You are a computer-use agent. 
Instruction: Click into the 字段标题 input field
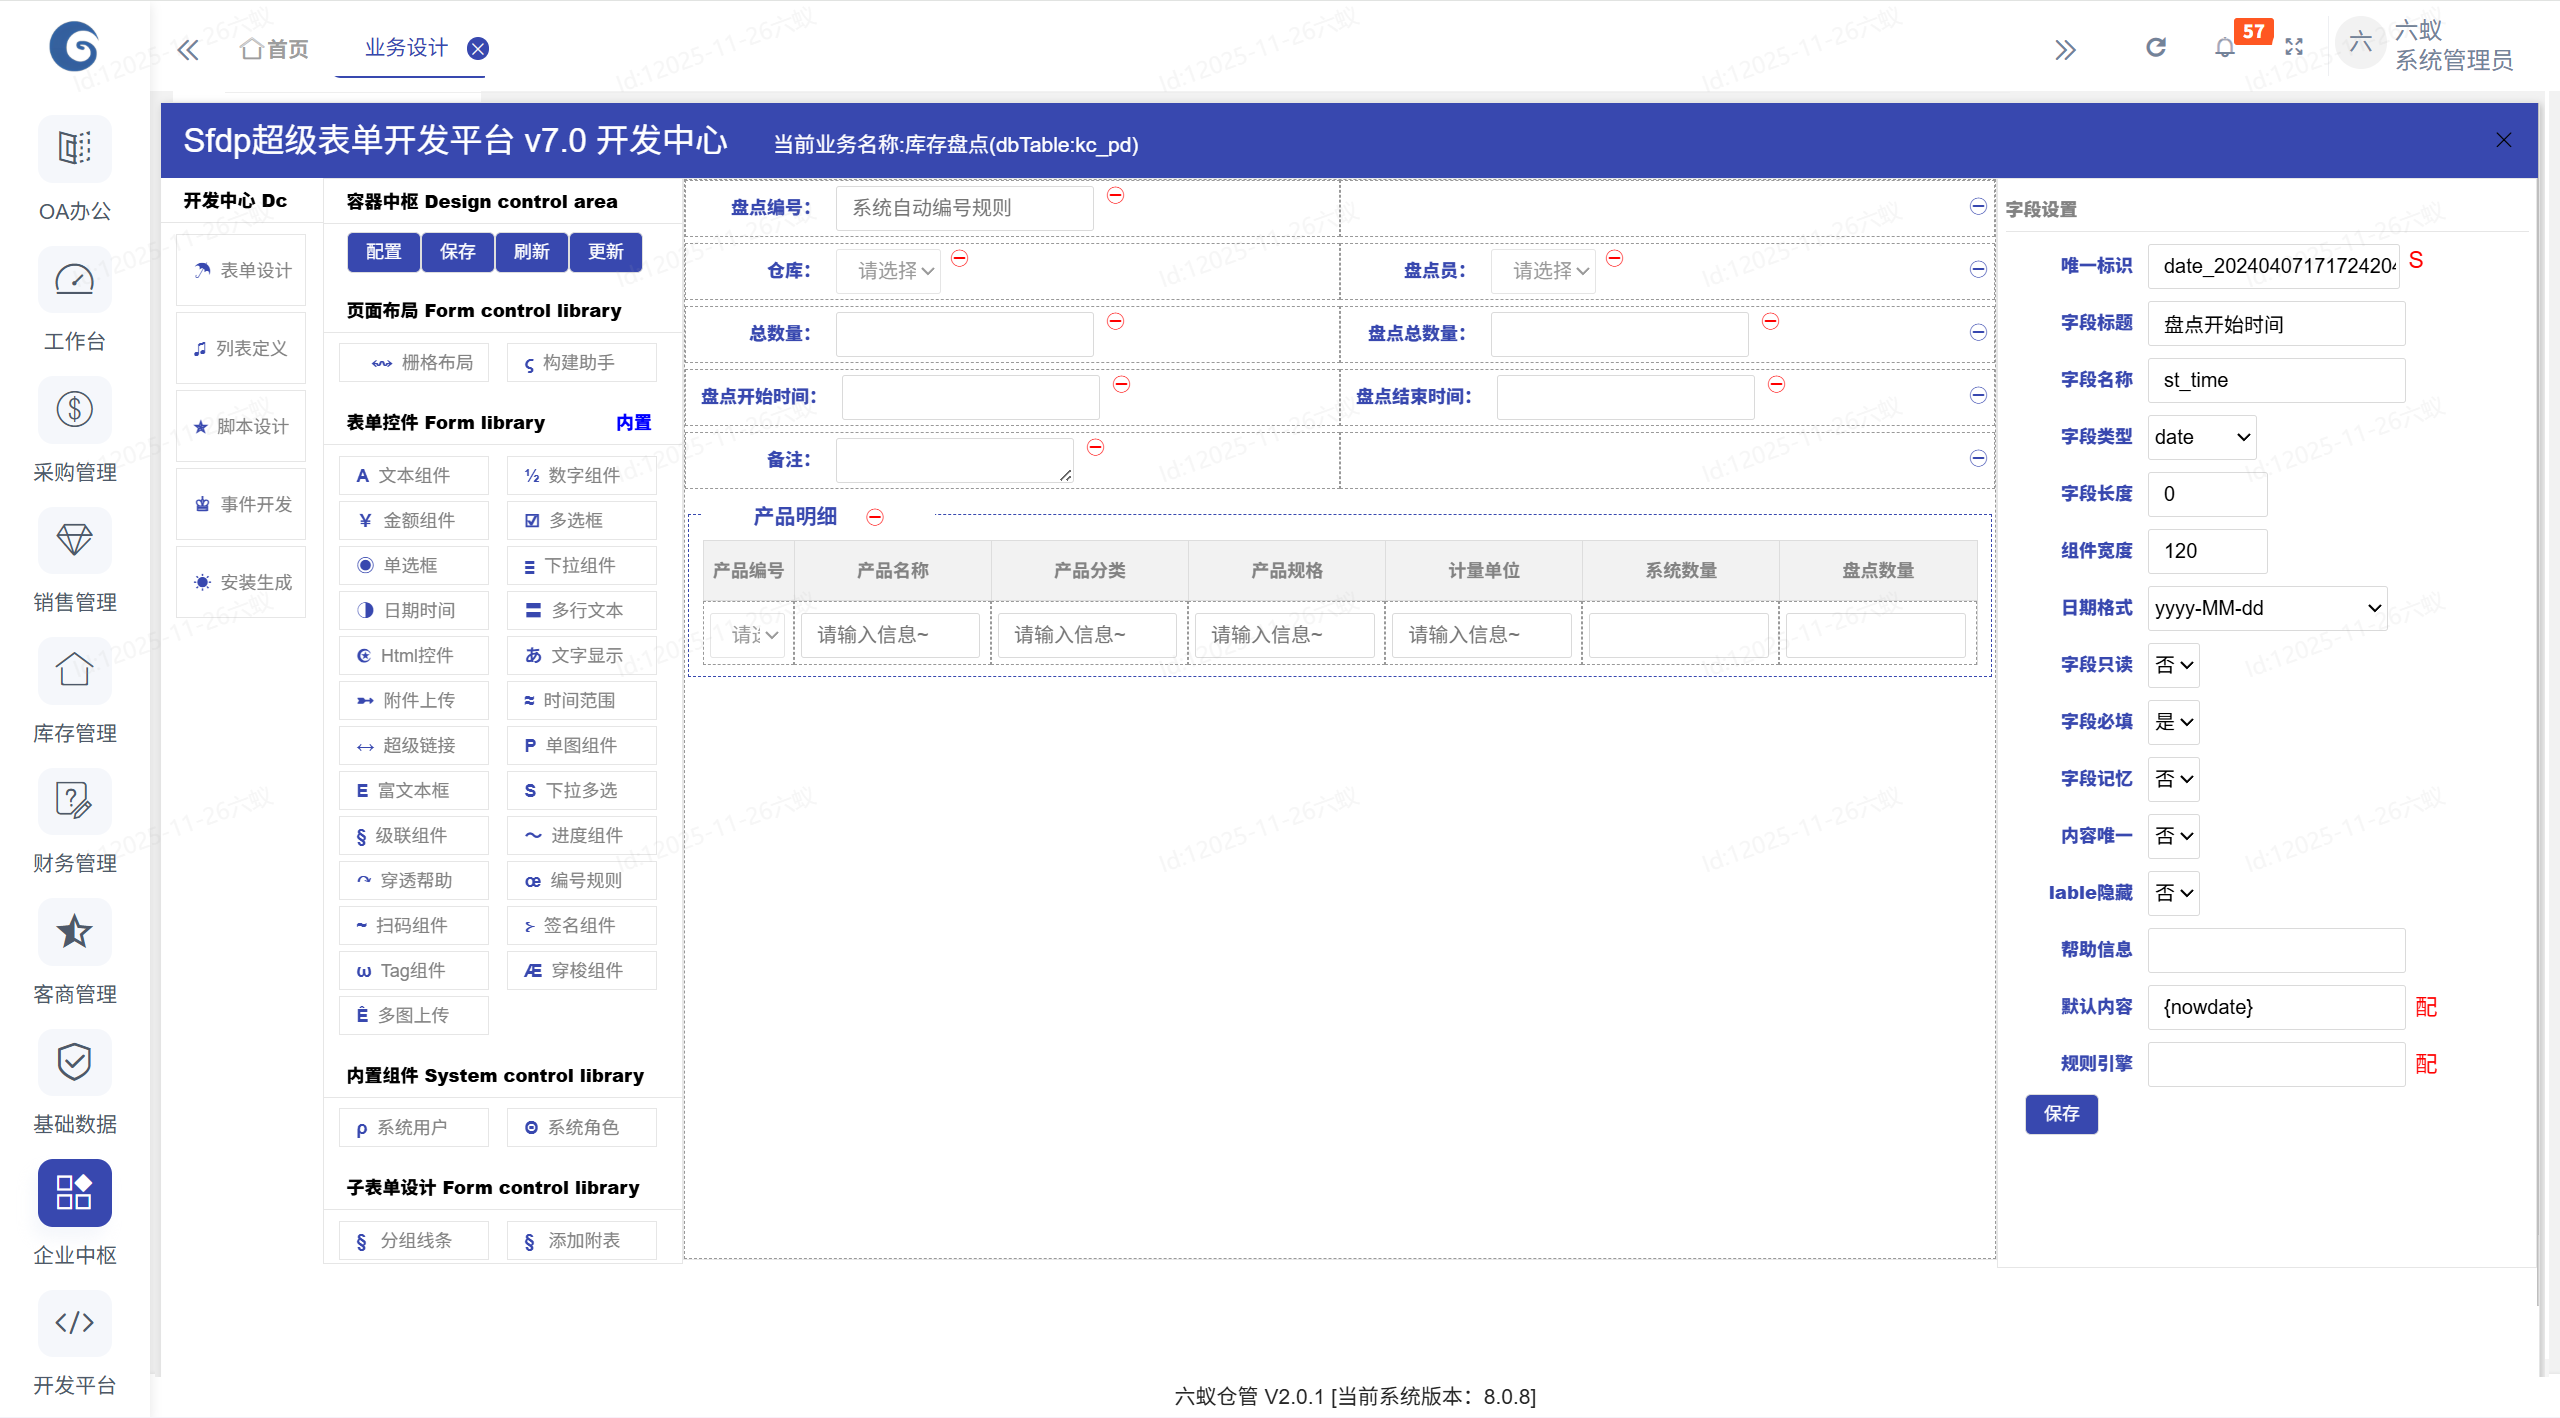click(2275, 324)
